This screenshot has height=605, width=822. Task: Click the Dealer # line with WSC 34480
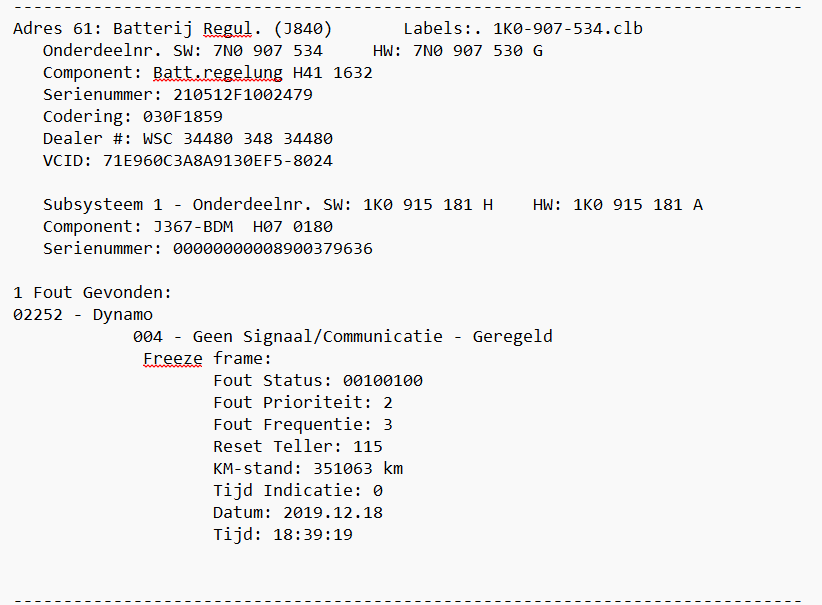click(188, 138)
